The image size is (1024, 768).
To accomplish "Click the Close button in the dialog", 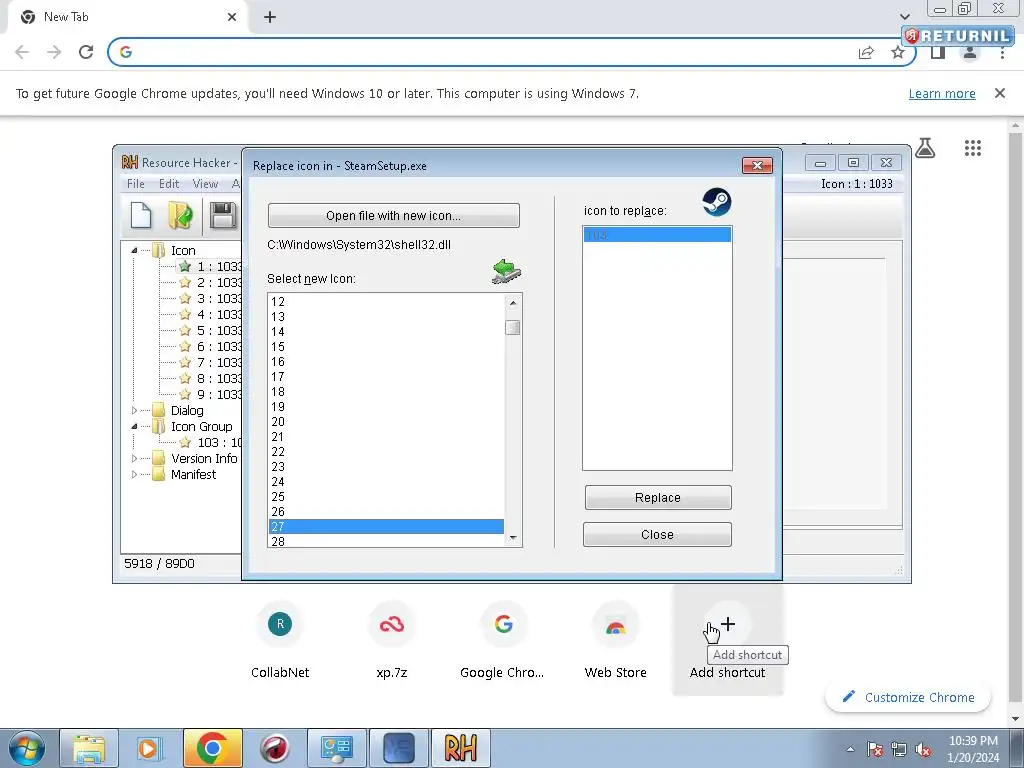I will point(658,535).
